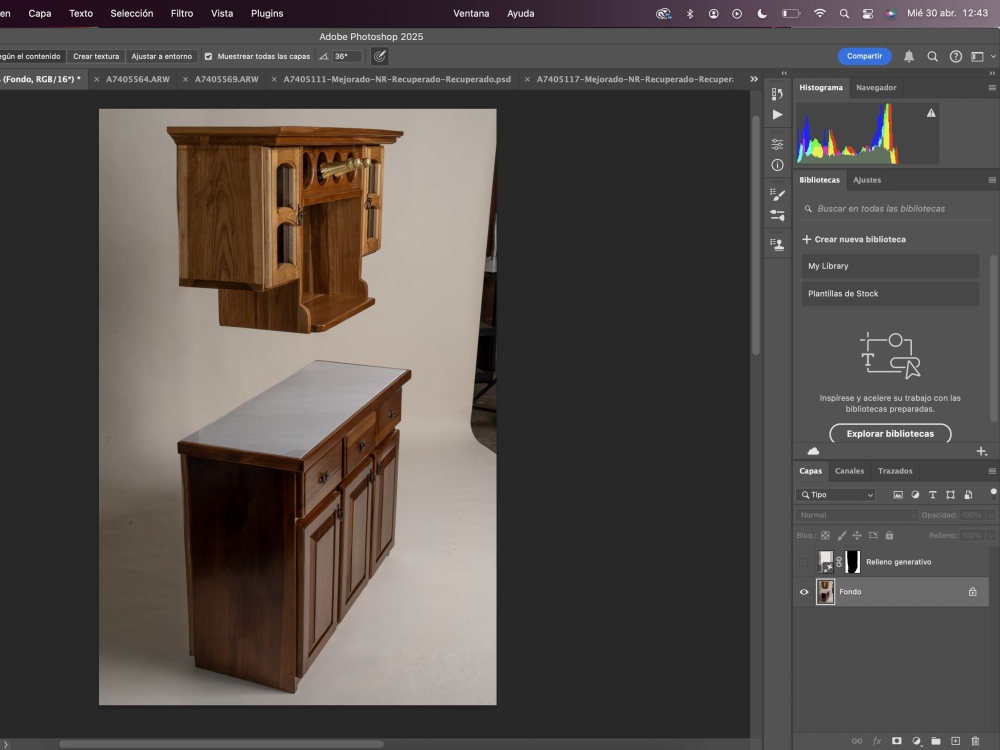Filter layers by adjustment layers icon
Screen dimensions: 1000x750
(x=915, y=494)
